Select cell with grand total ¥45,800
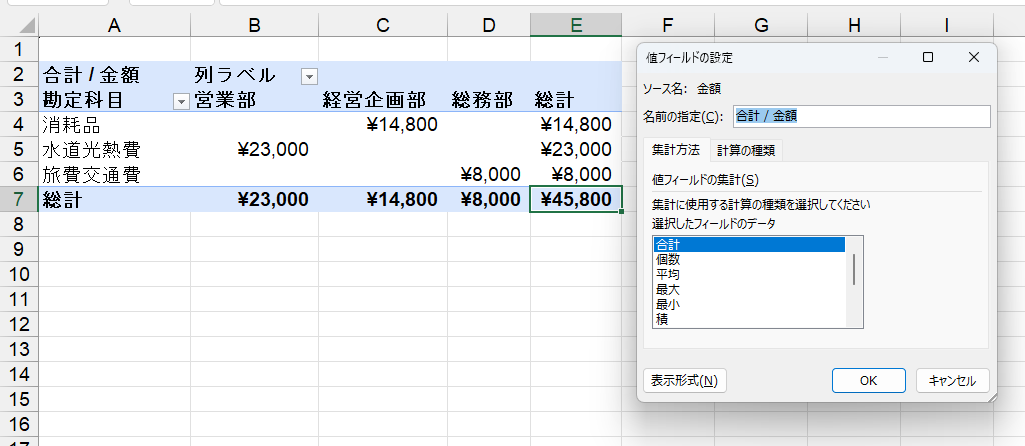Viewport: 1025px width, 446px height. (575, 199)
